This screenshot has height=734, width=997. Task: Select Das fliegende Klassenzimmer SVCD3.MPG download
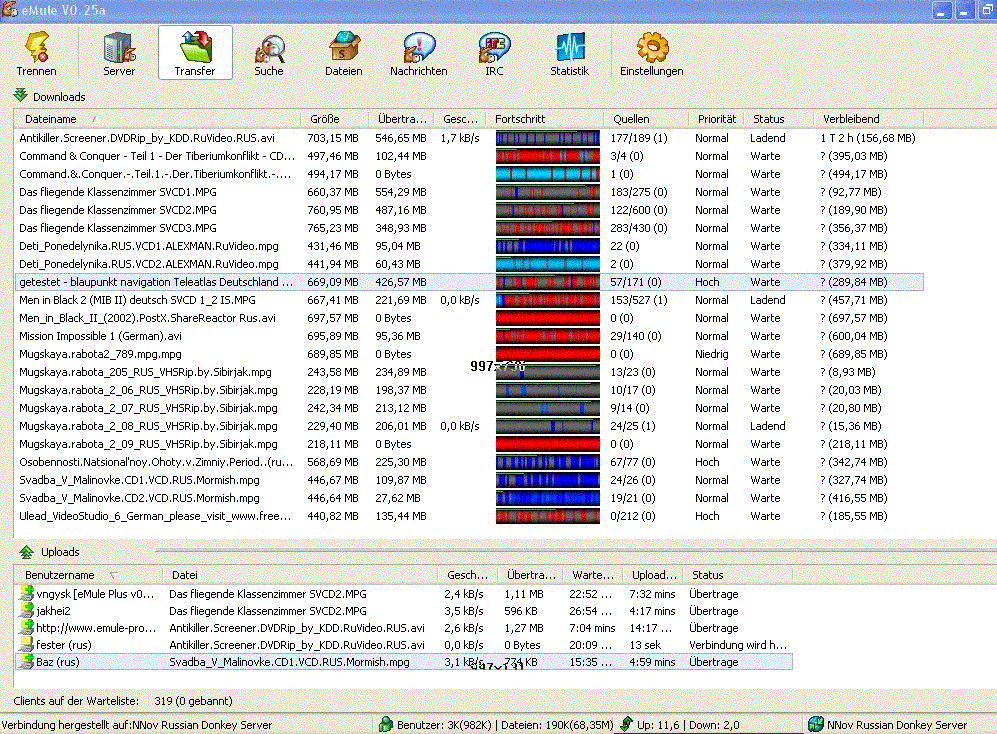tap(469, 228)
